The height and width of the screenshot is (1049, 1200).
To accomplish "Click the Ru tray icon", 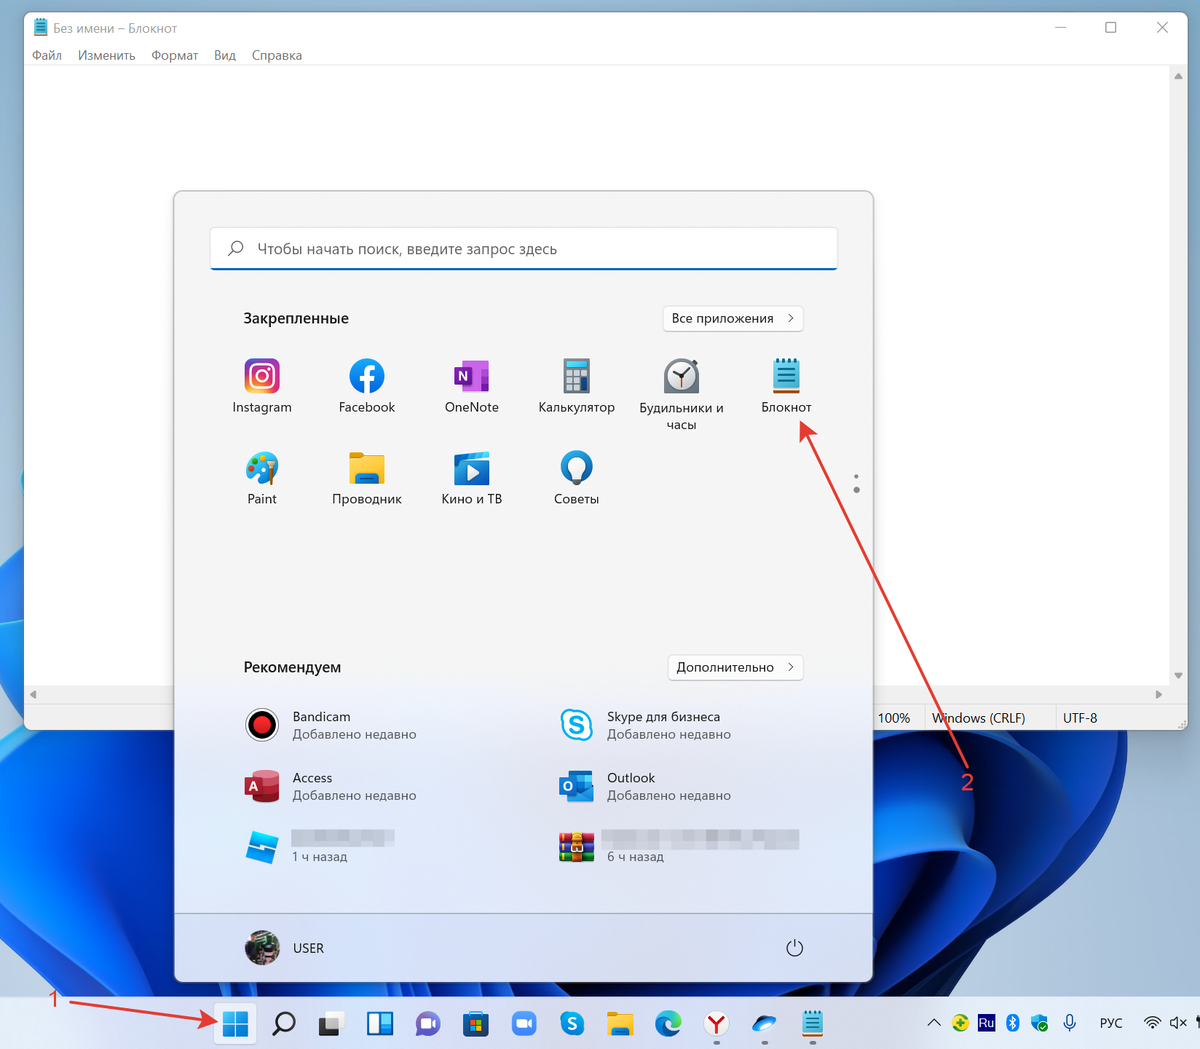I will click(x=986, y=1023).
